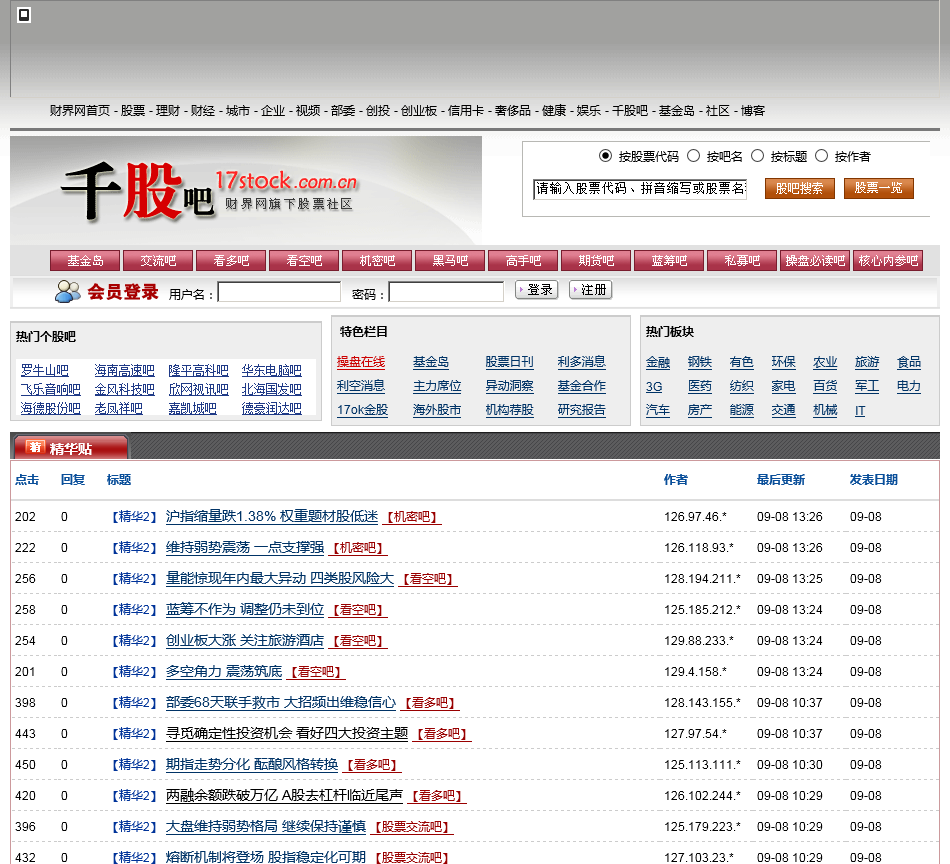Click the stock code search field
The height and width of the screenshot is (864, 950).
coord(640,189)
